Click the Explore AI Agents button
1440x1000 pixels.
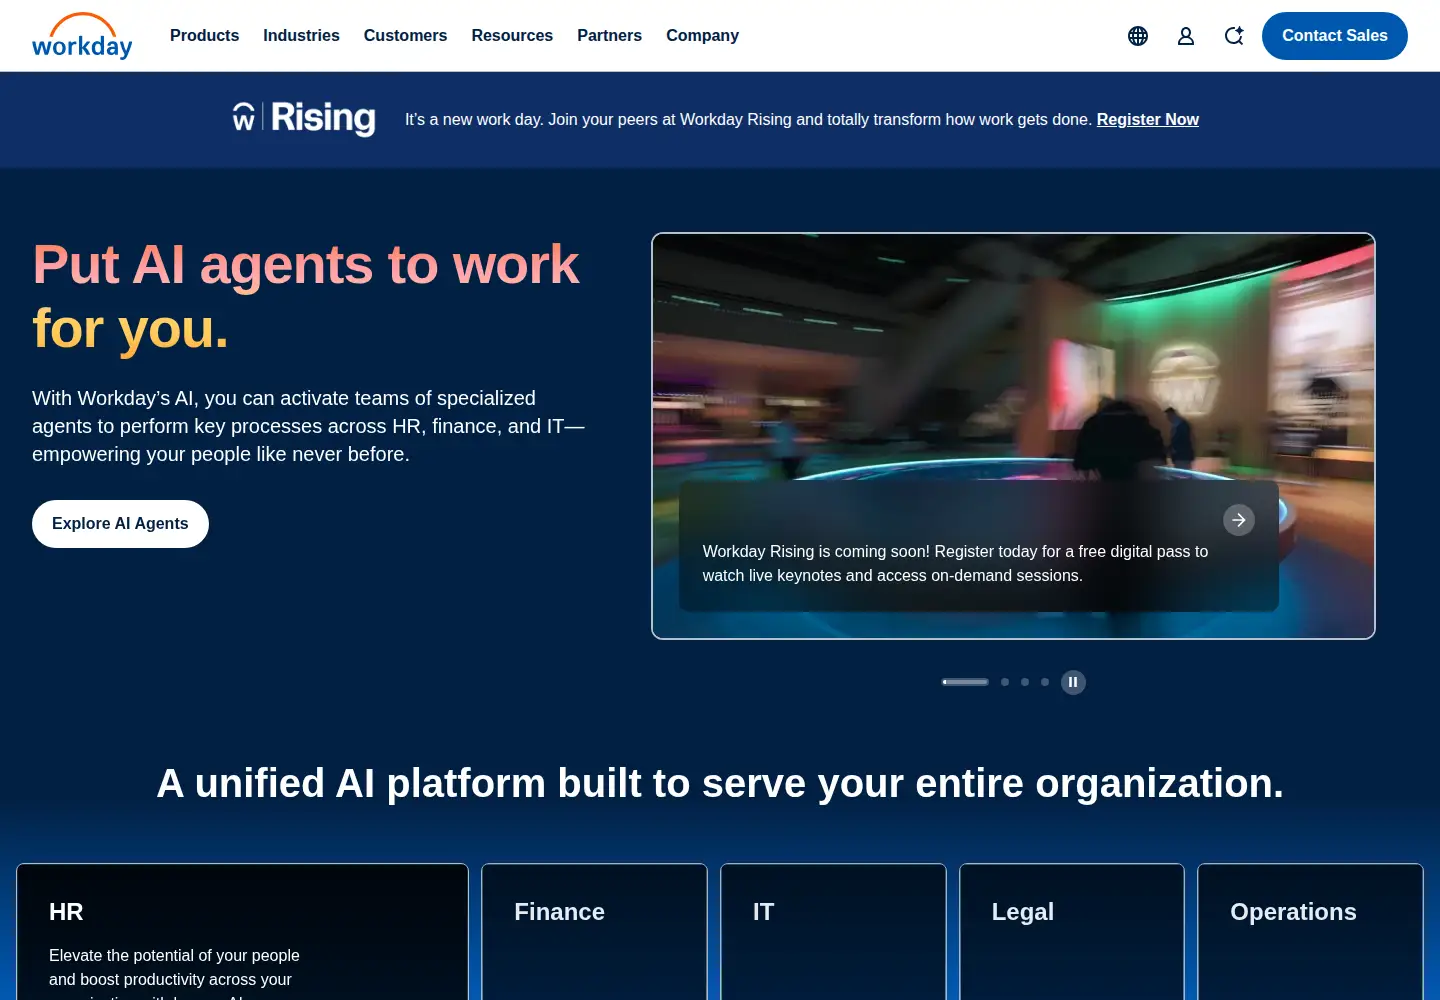tap(120, 524)
